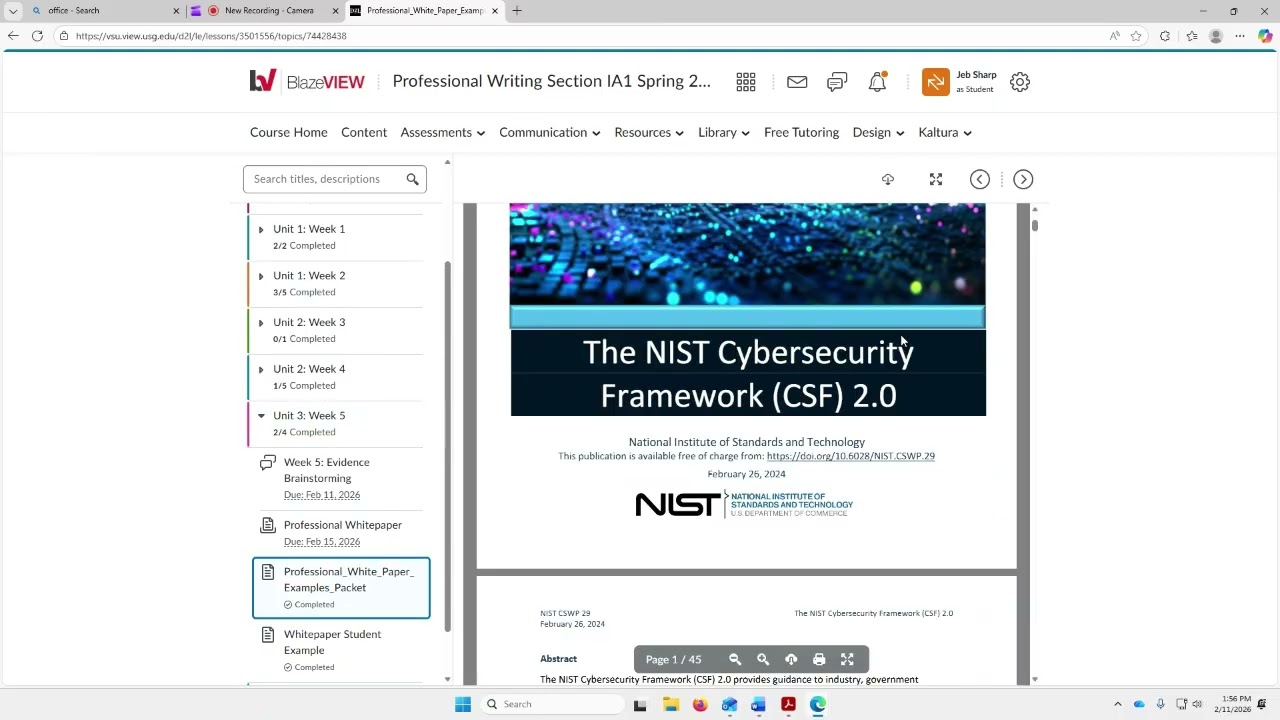Open the Assessments dropdown menu
The width and height of the screenshot is (1280, 720).
442,132
